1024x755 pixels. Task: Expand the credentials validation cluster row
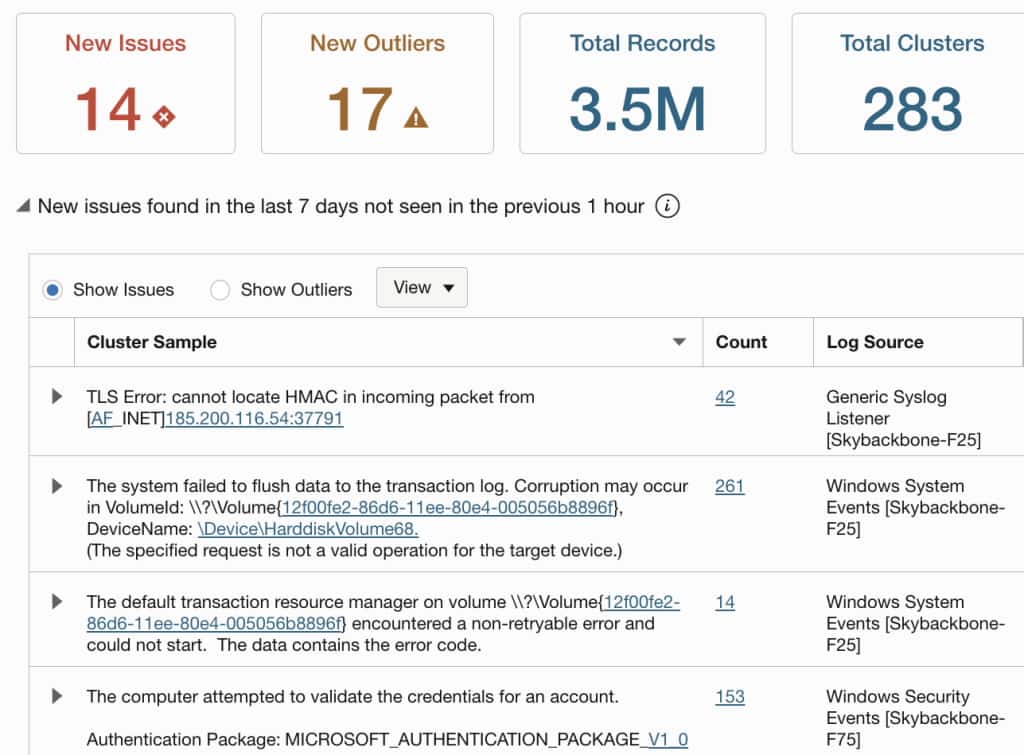(55, 697)
